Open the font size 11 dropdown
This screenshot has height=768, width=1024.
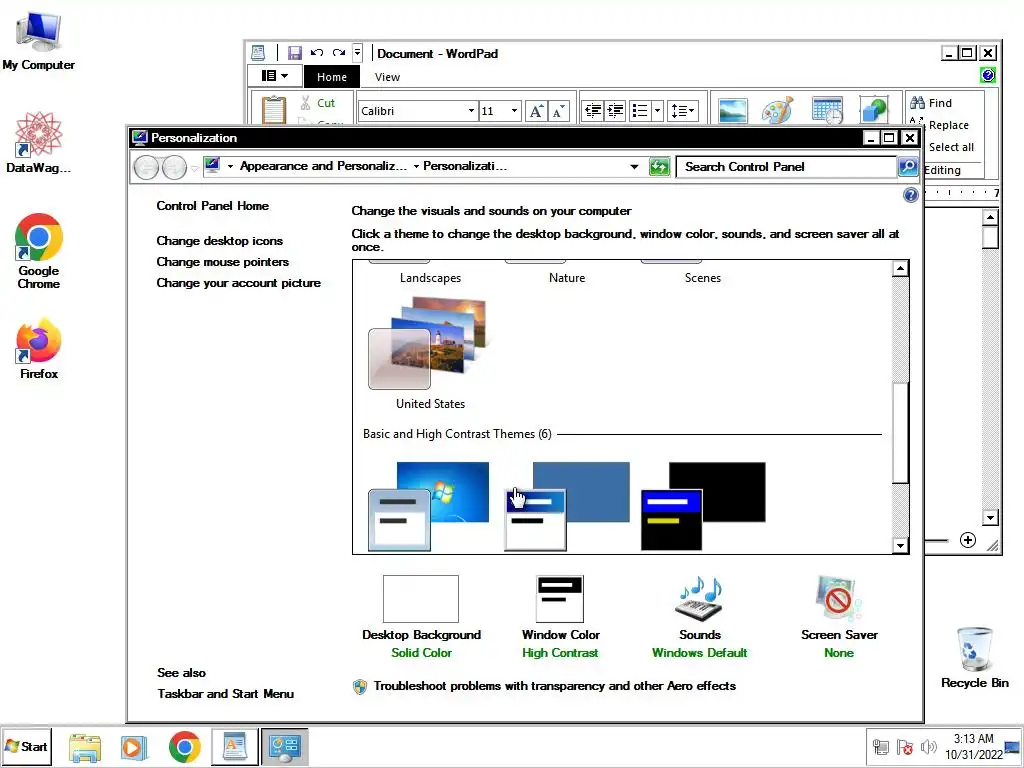coord(514,110)
